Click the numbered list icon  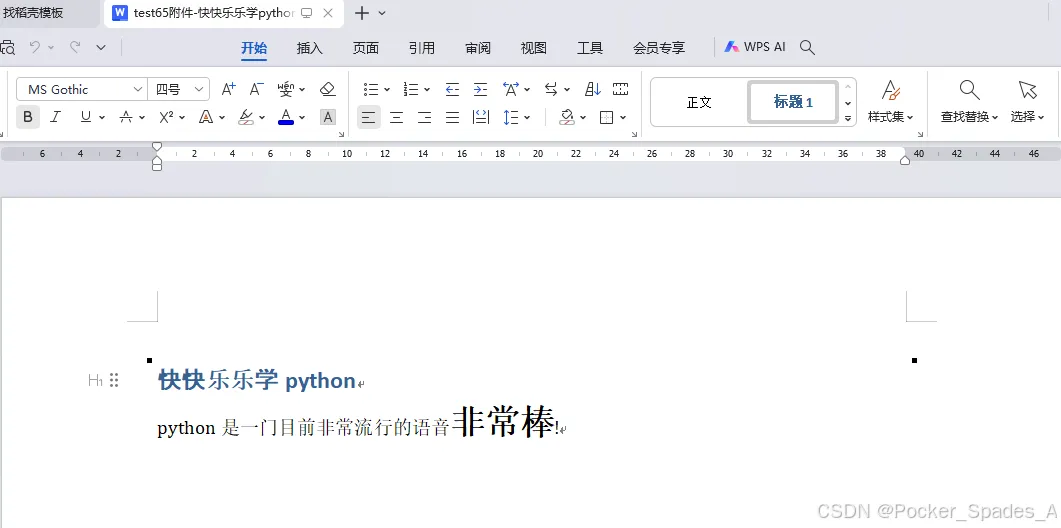pyautogui.click(x=411, y=89)
